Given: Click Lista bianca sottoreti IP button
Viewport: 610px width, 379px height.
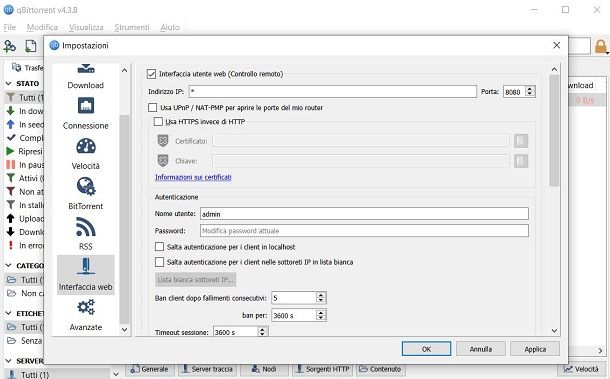Looking at the screenshot, I should tap(196, 279).
